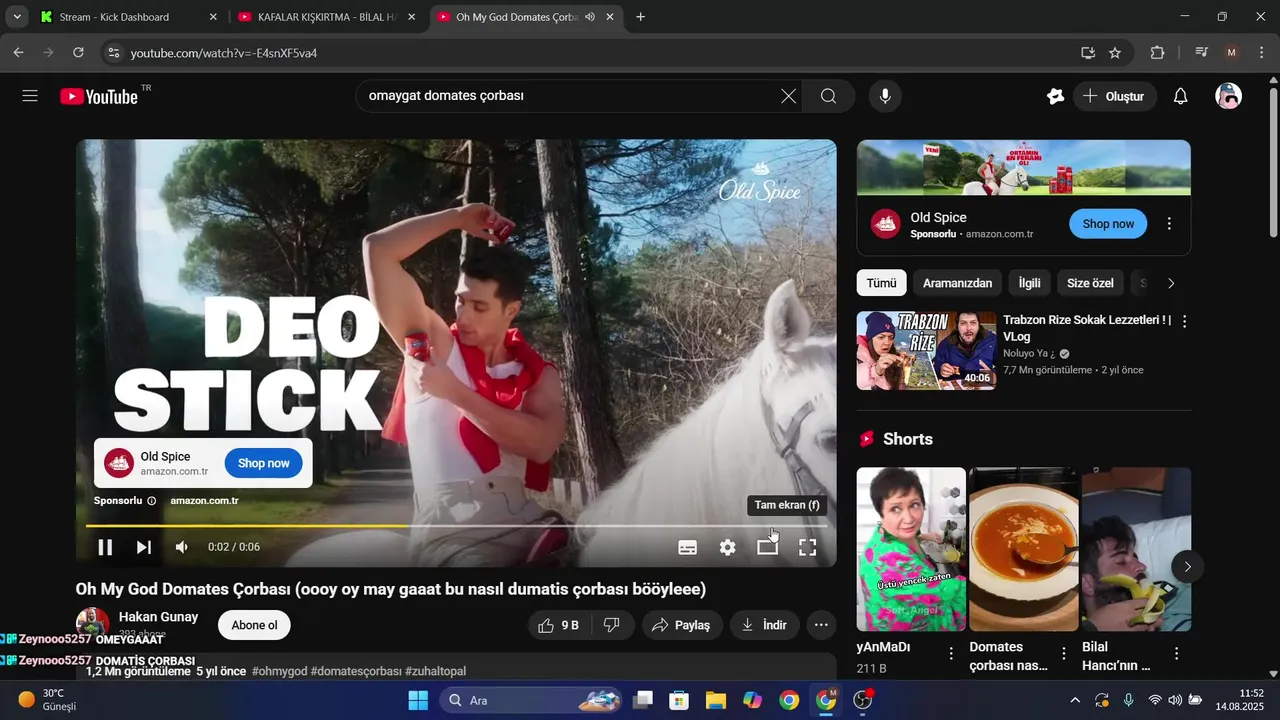Open the Sponsorlu info icon in the player
Image resolution: width=1280 pixels, height=720 pixels.
[152, 501]
